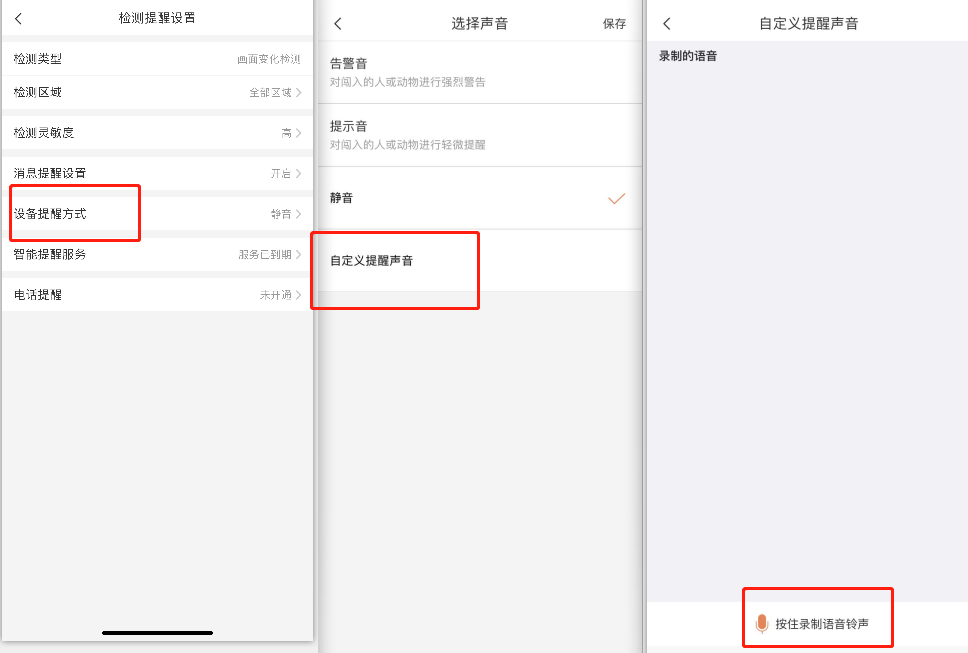
Task: Go back from the 自定义提醒声音 page
Action: coord(667,24)
